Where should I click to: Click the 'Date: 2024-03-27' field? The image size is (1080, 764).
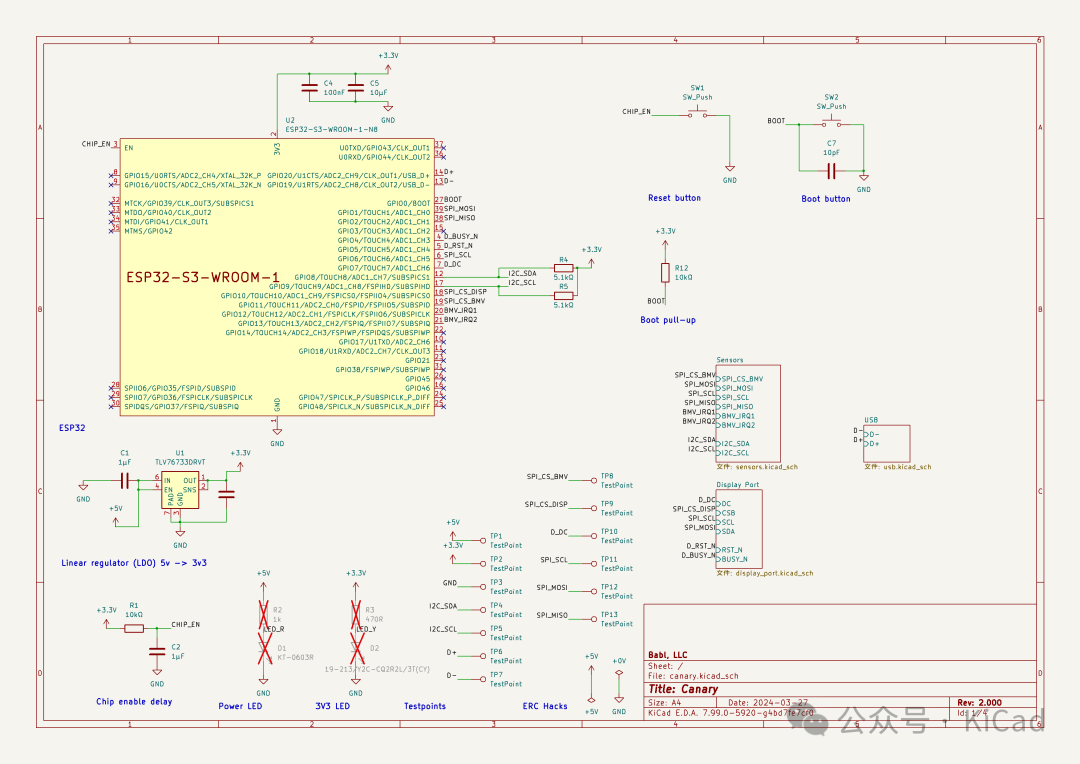tap(768, 703)
